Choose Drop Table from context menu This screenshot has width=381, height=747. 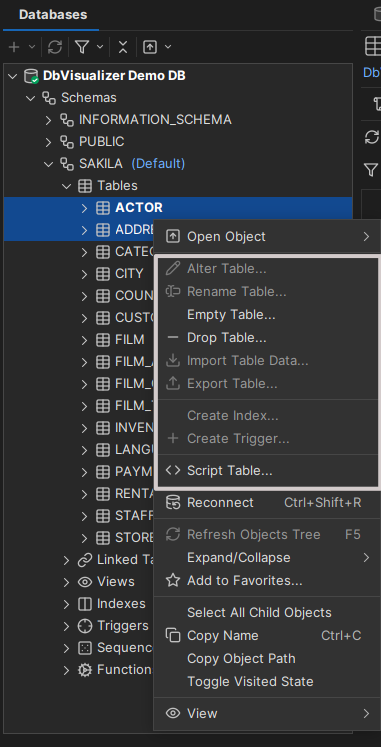[268, 338]
